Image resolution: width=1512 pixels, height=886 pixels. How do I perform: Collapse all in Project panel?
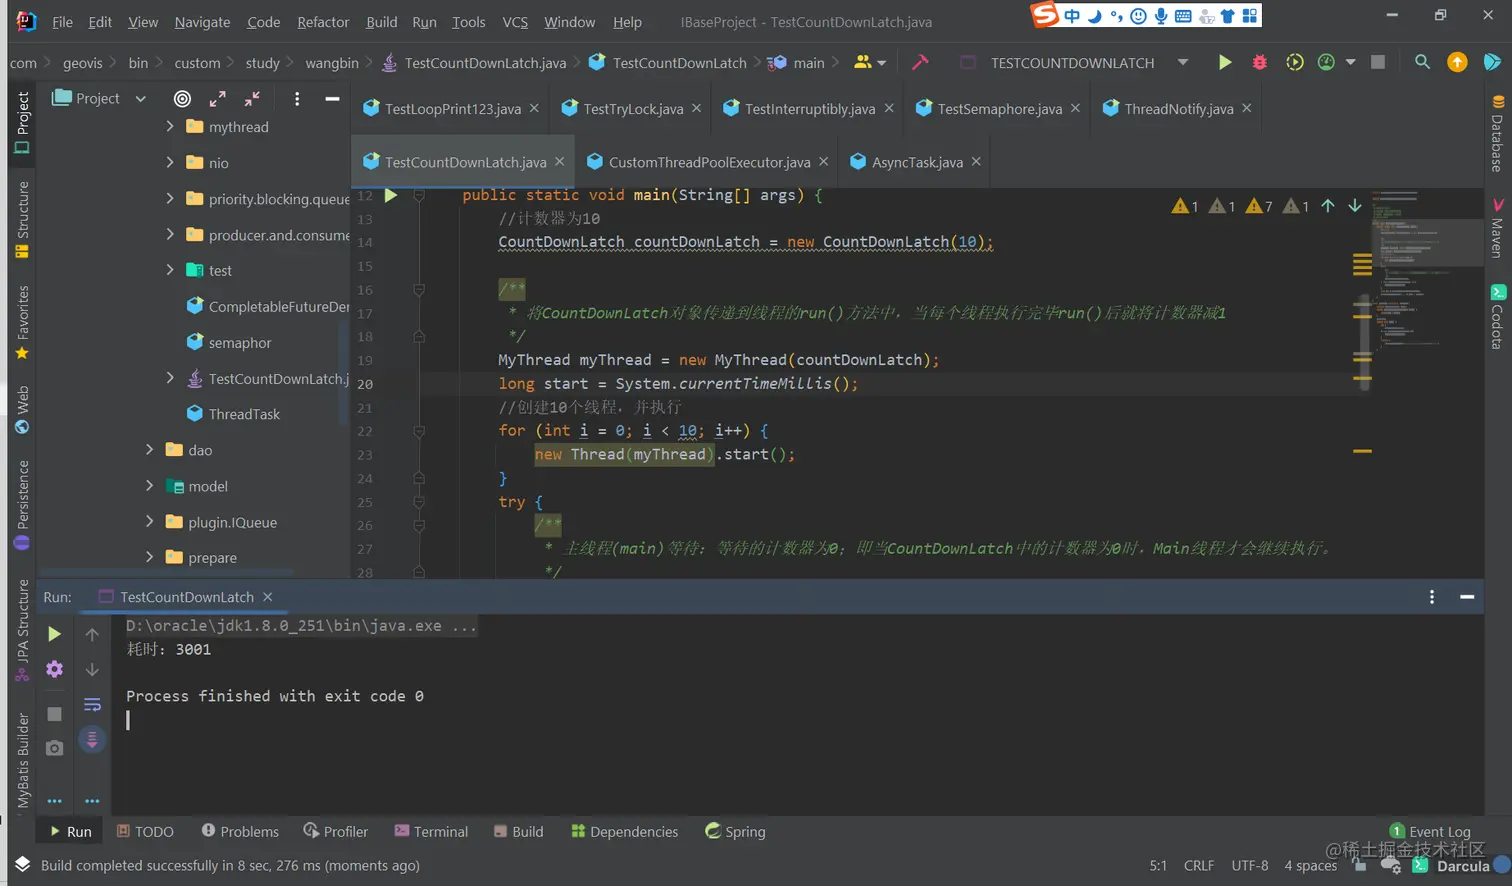click(252, 98)
